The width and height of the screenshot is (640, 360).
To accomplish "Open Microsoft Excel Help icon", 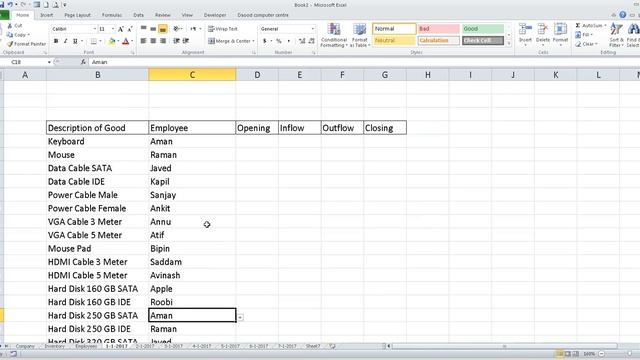I will coord(622,15).
